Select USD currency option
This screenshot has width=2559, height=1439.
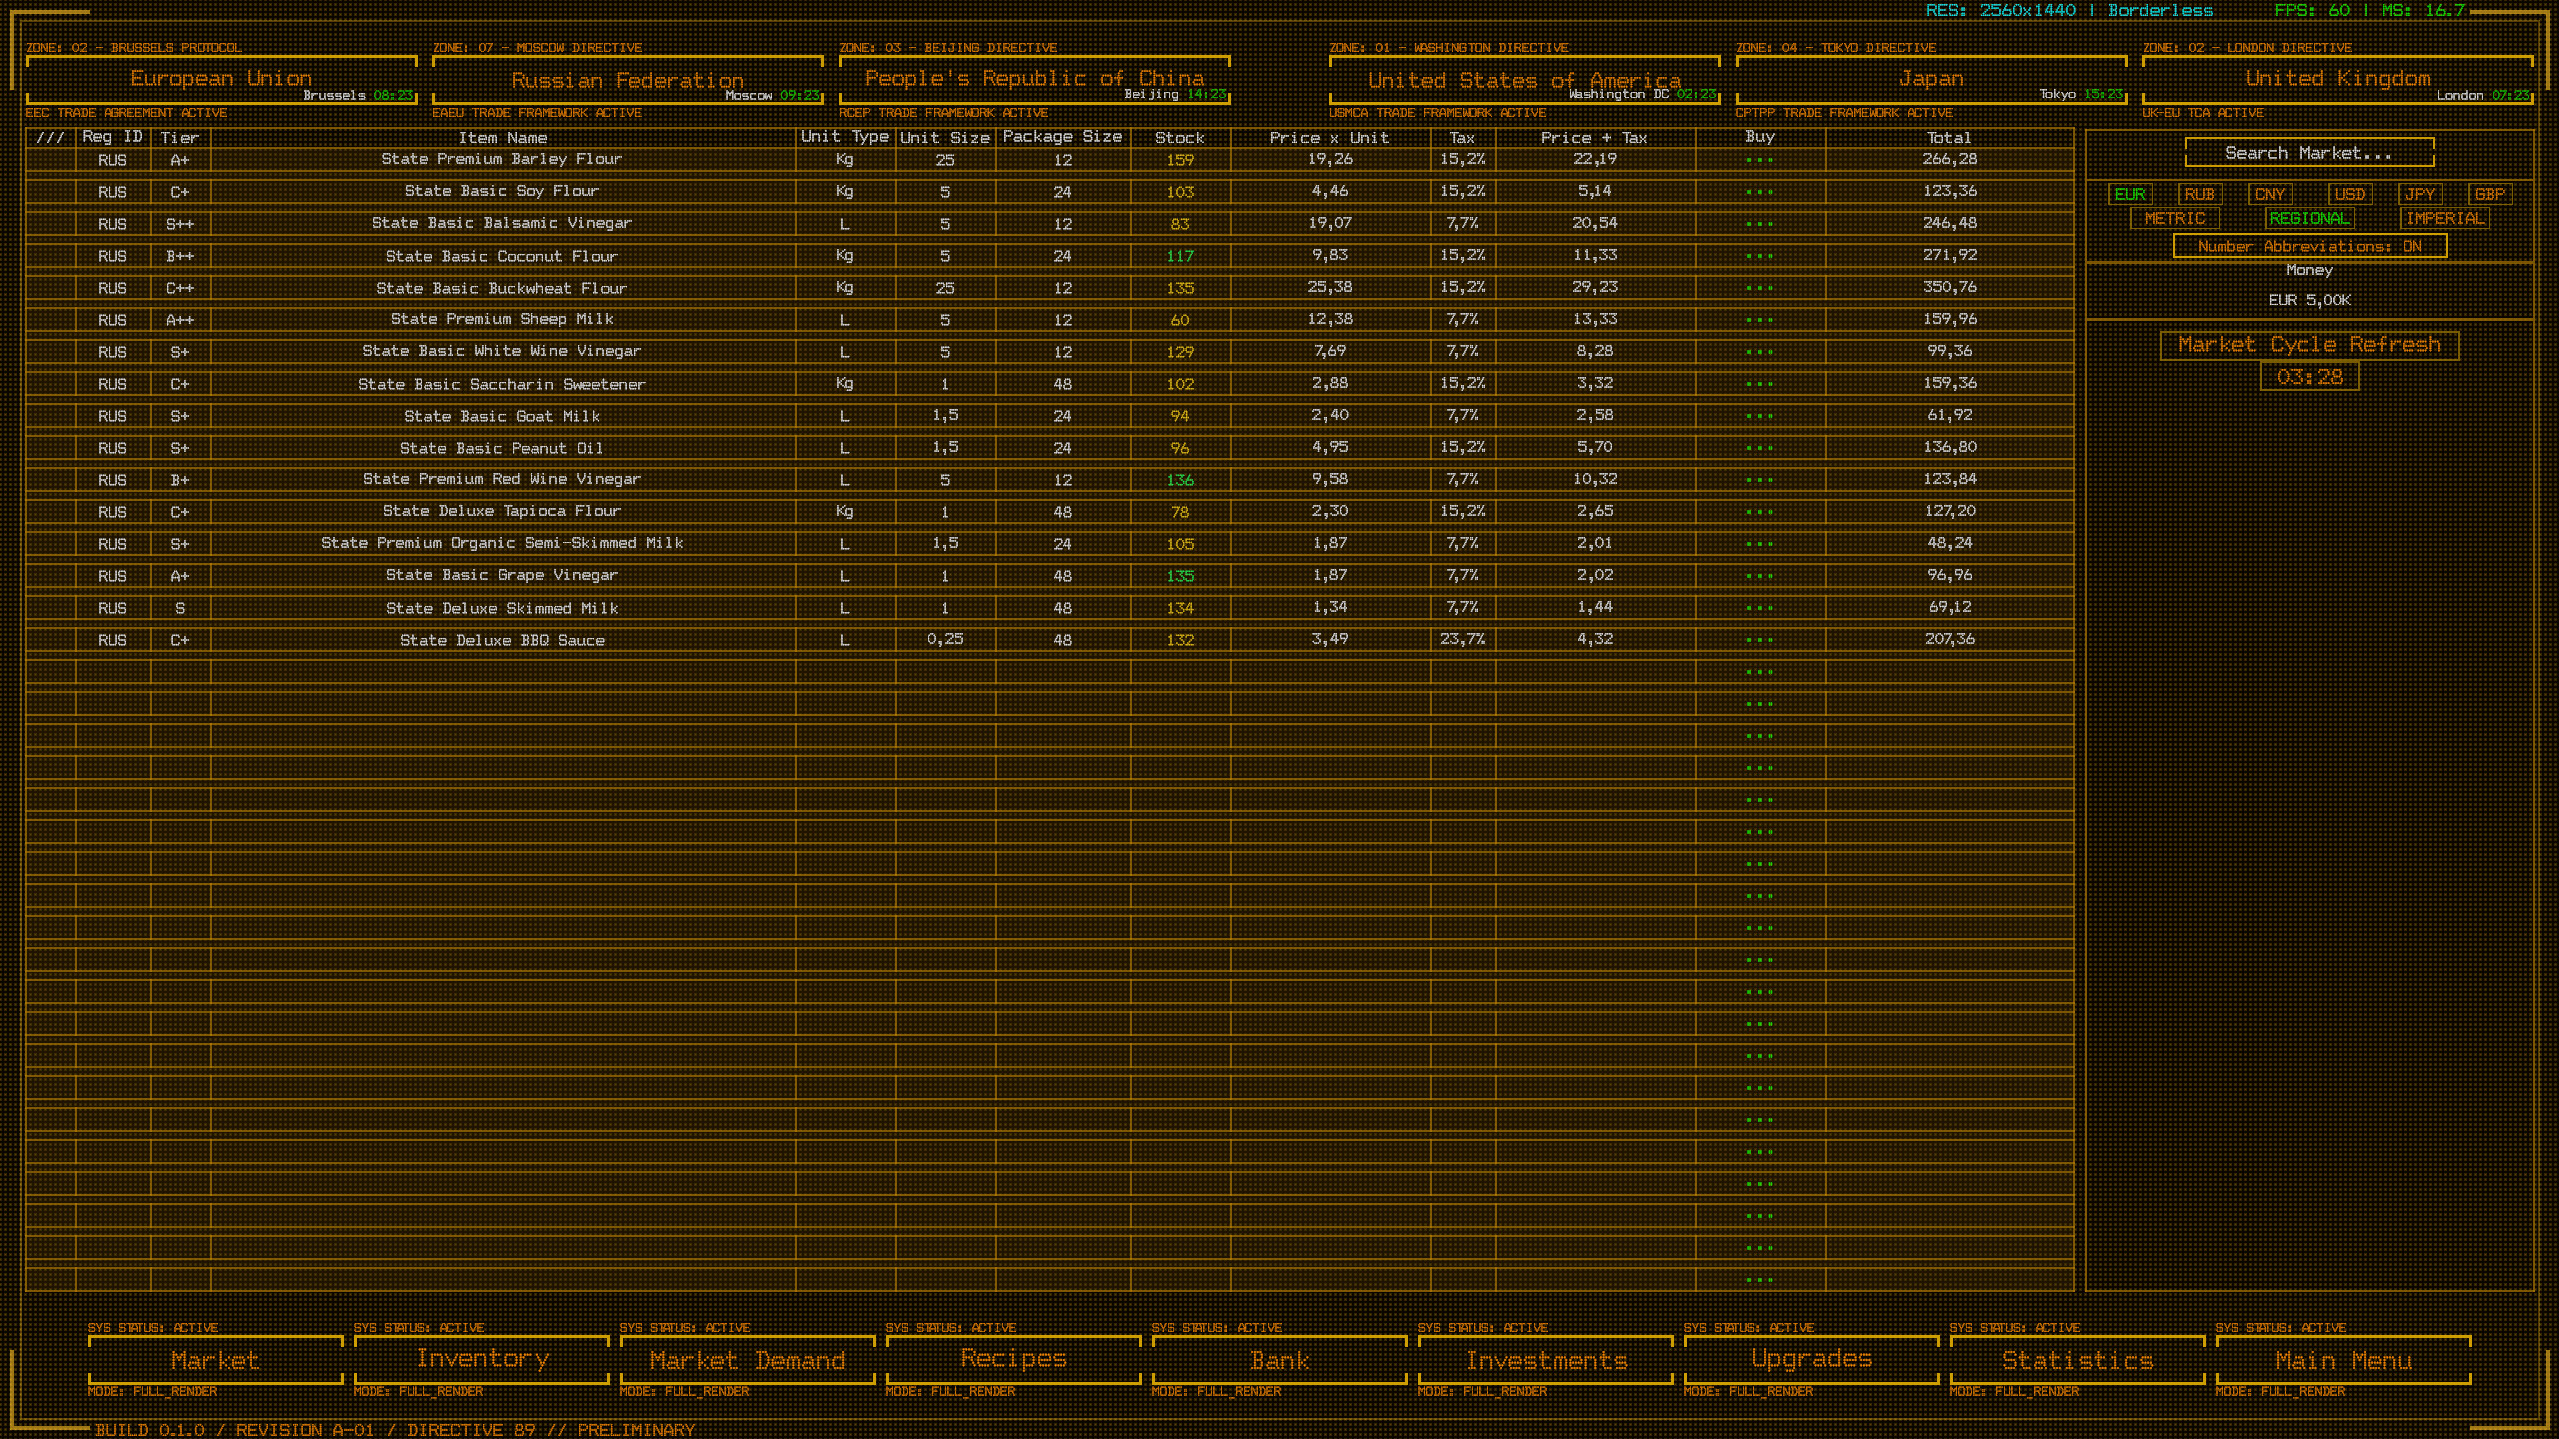click(x=2349, y=194)
